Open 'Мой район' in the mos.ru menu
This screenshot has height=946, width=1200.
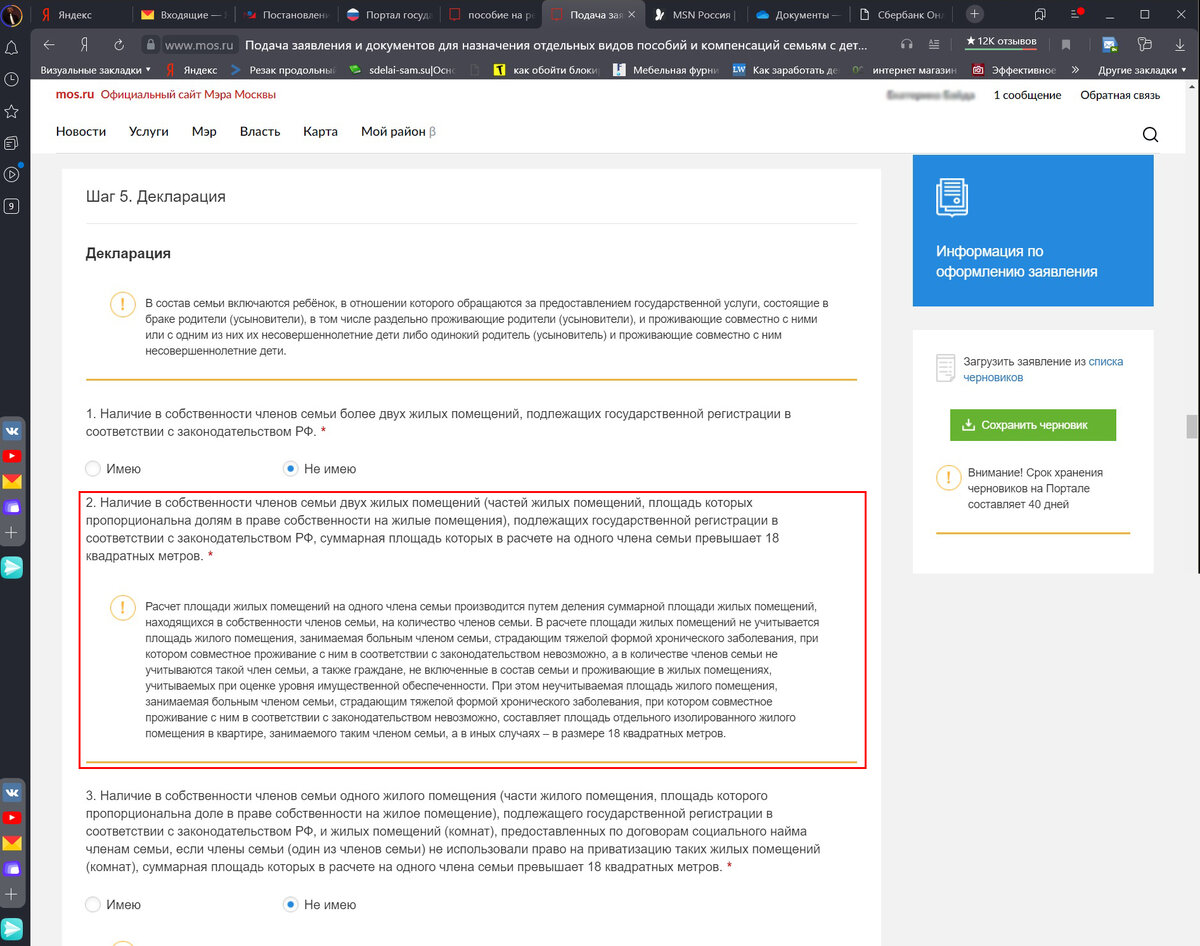(398, 131)
